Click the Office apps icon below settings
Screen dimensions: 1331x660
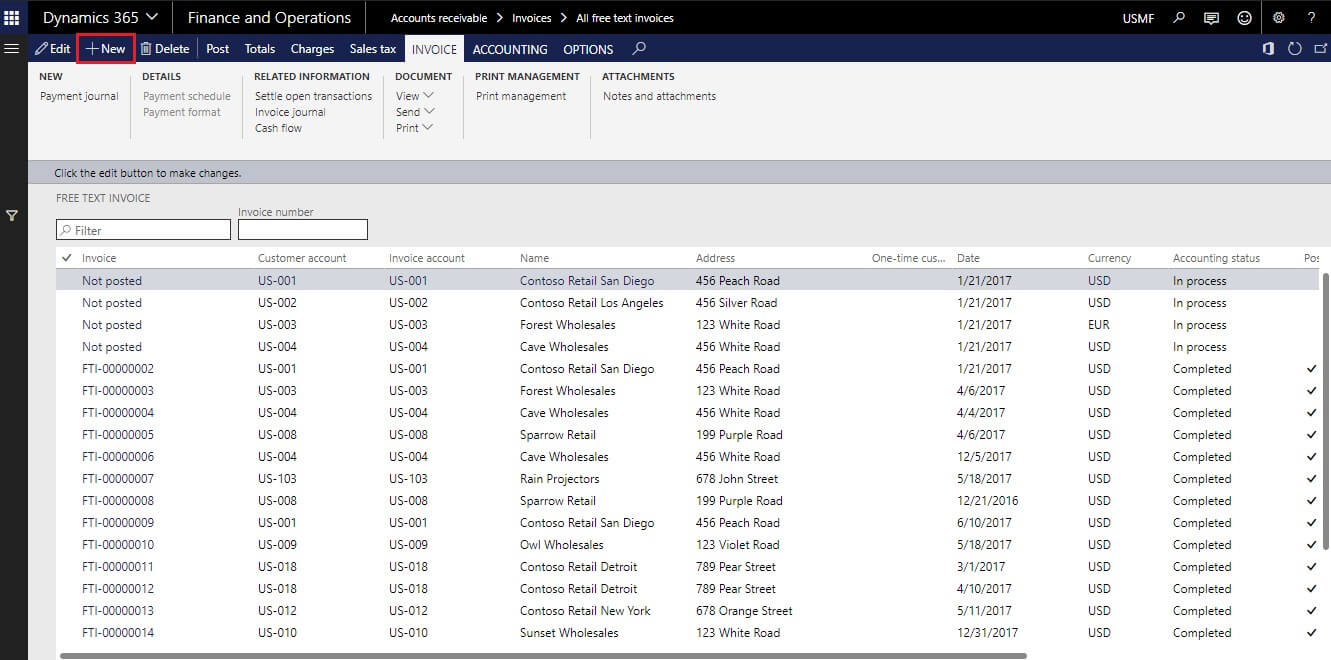1267,48
